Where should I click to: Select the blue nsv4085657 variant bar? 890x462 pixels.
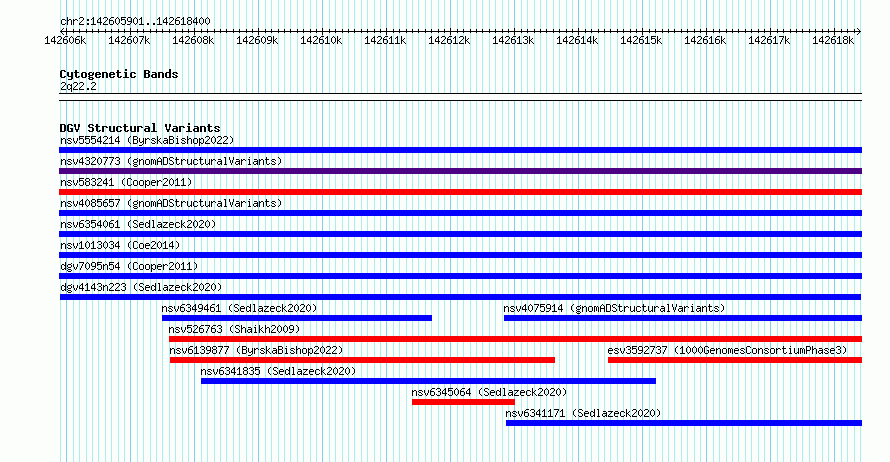460,213
